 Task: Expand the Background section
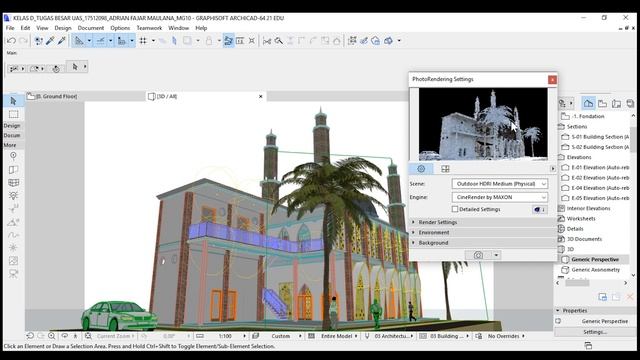tap(482, 242)
